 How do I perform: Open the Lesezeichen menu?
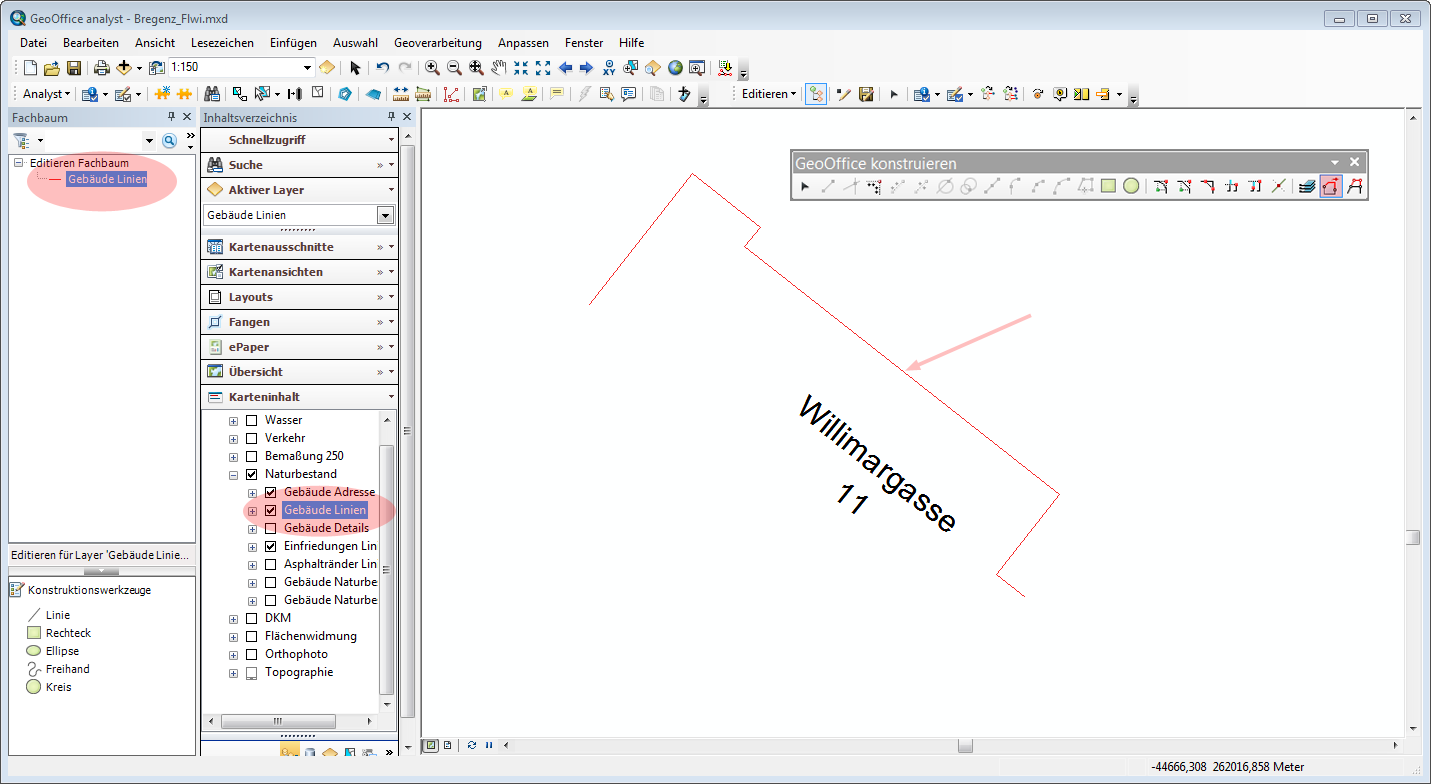click(222, 43)
